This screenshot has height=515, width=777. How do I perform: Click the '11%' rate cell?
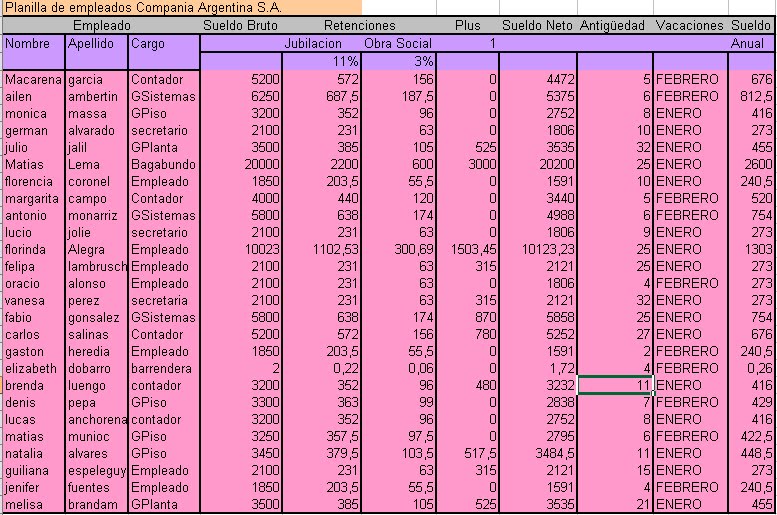(322, 61)
